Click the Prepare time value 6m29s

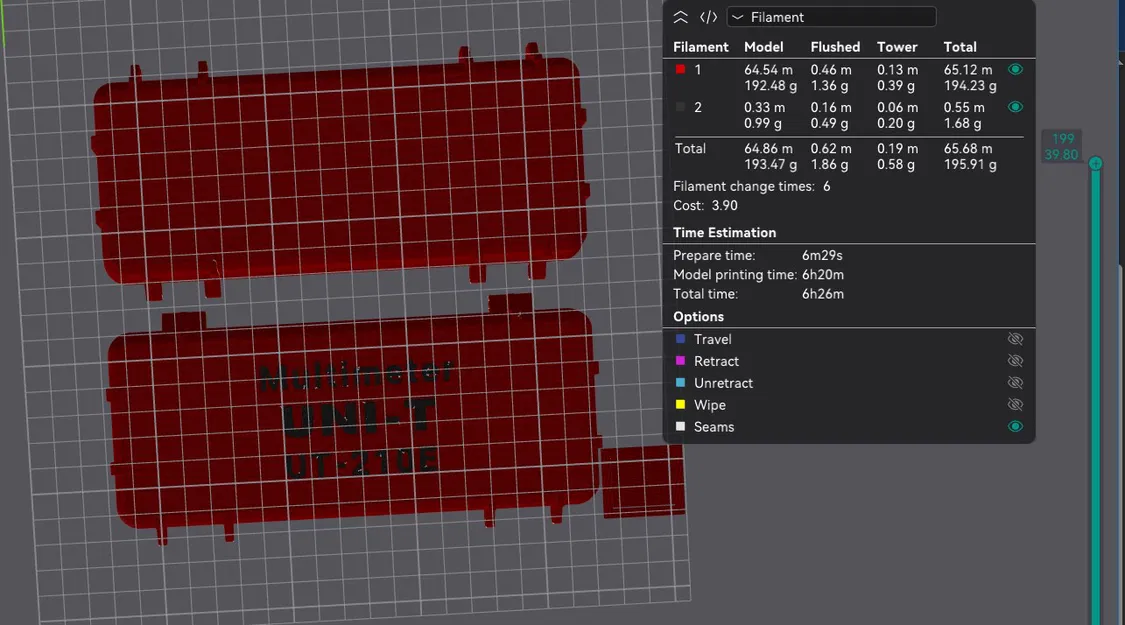coord(822,255)
